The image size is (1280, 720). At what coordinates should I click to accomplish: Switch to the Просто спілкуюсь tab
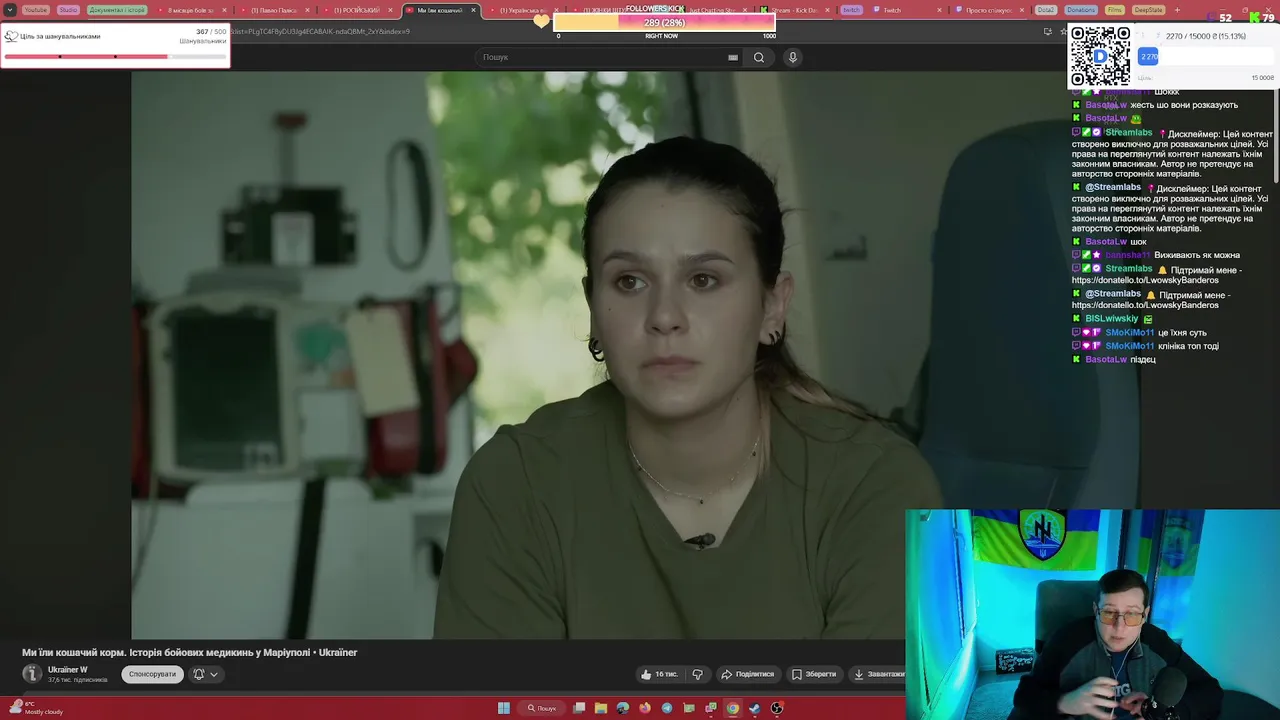988,10
